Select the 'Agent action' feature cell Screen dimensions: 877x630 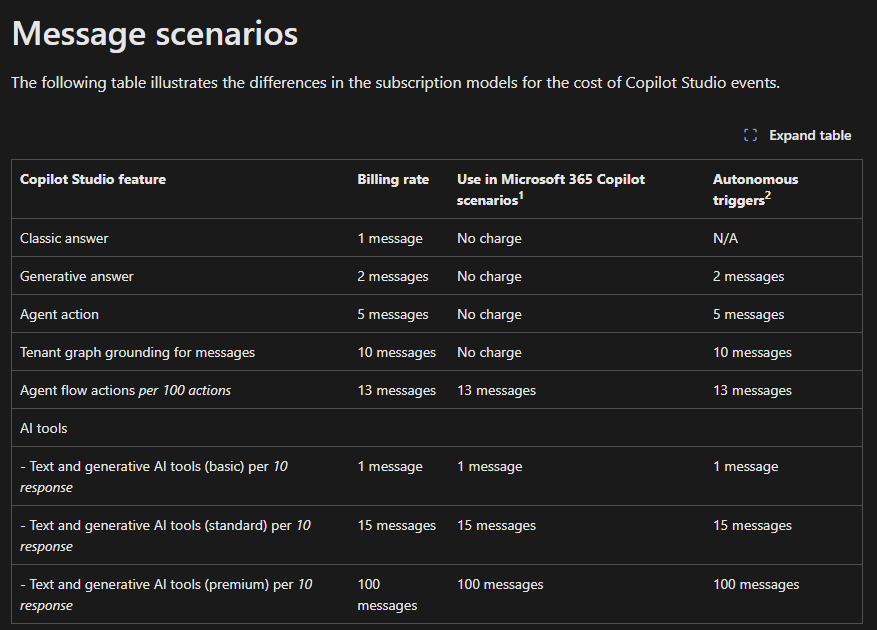pos(59,314)
